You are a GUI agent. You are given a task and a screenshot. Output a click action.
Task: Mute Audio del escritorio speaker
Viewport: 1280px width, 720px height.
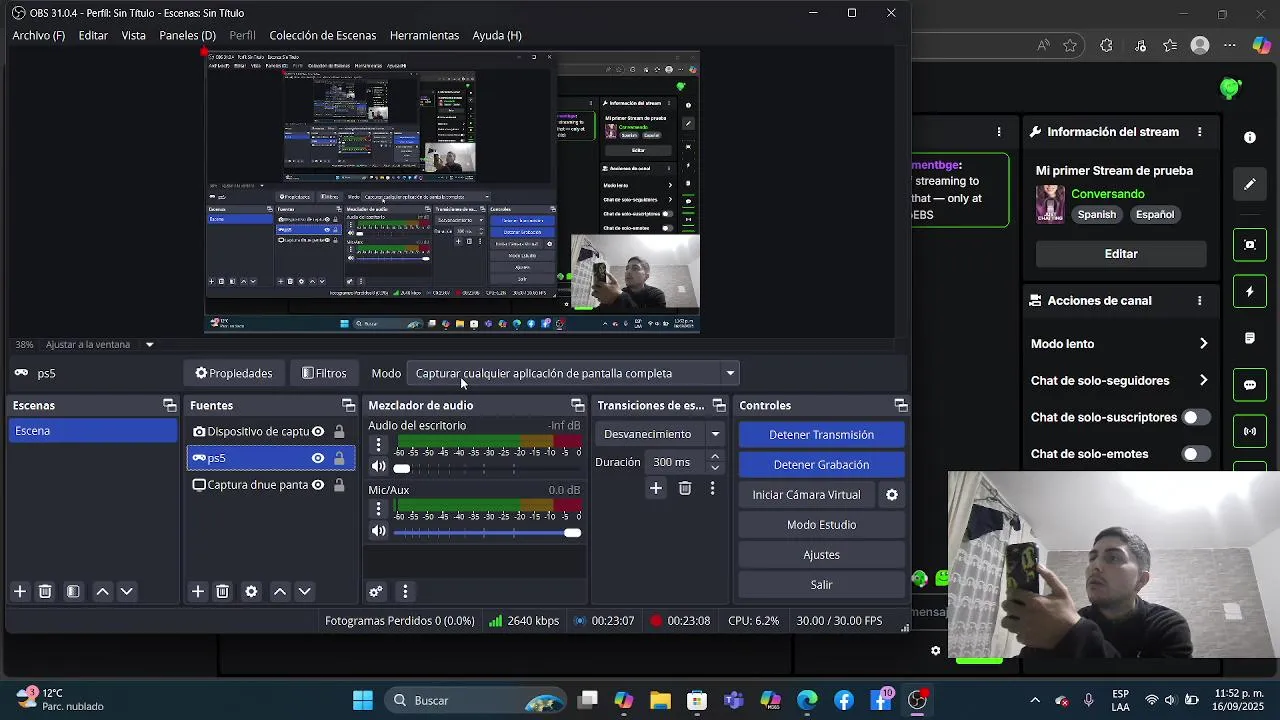[x=378, y=467]
